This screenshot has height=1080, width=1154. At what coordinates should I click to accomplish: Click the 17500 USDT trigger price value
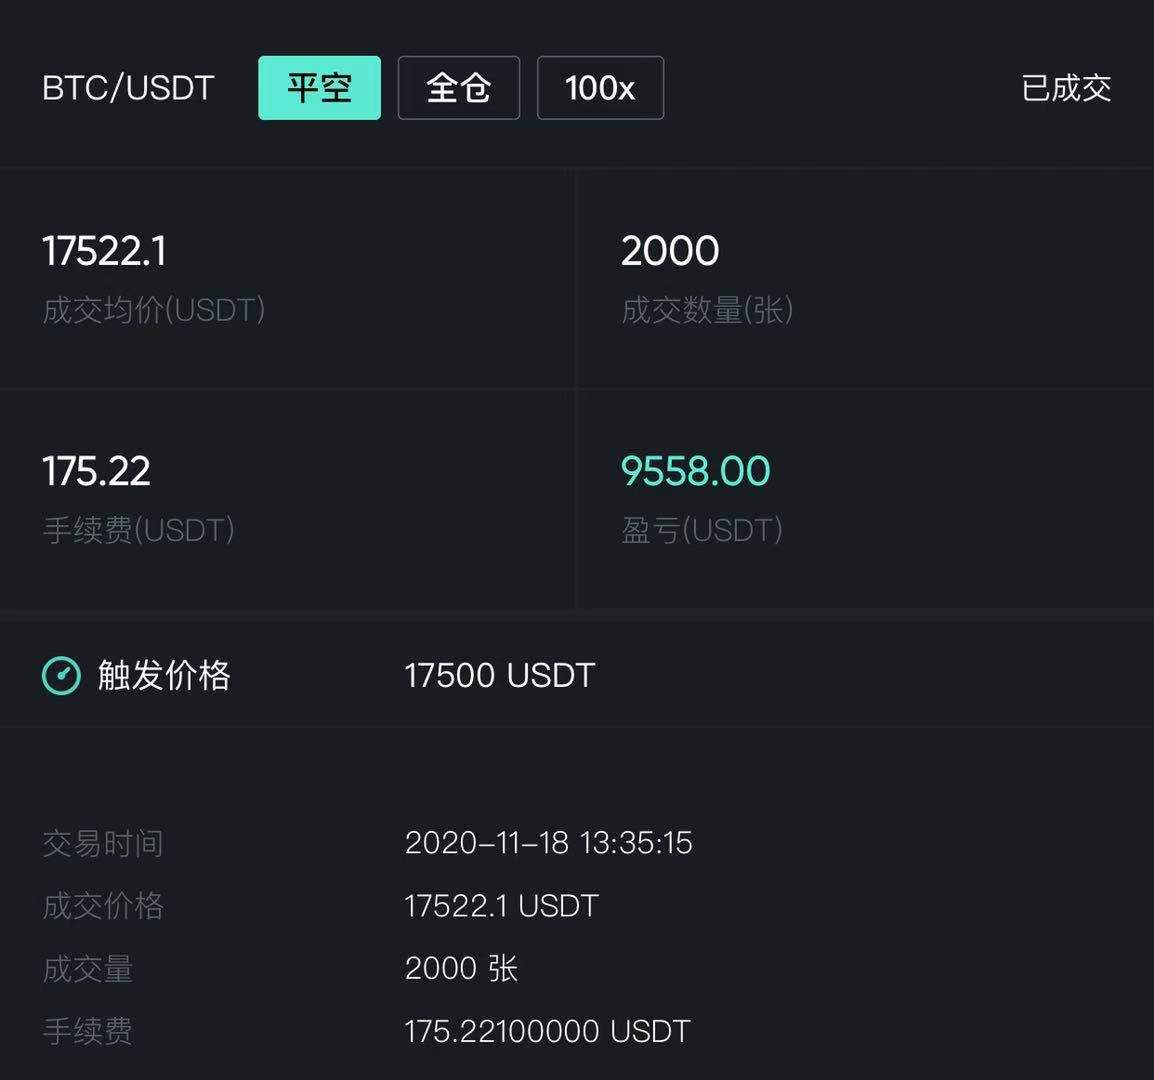[499, 676]
